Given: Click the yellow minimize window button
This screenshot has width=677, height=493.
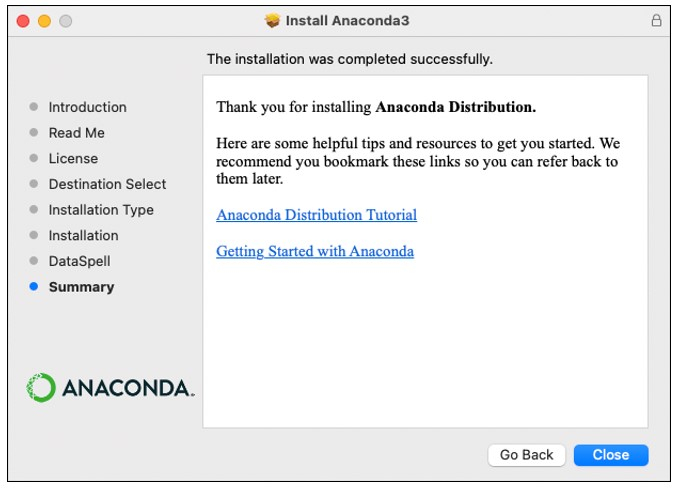Looking at the screenshot, I should pos(44,21).
